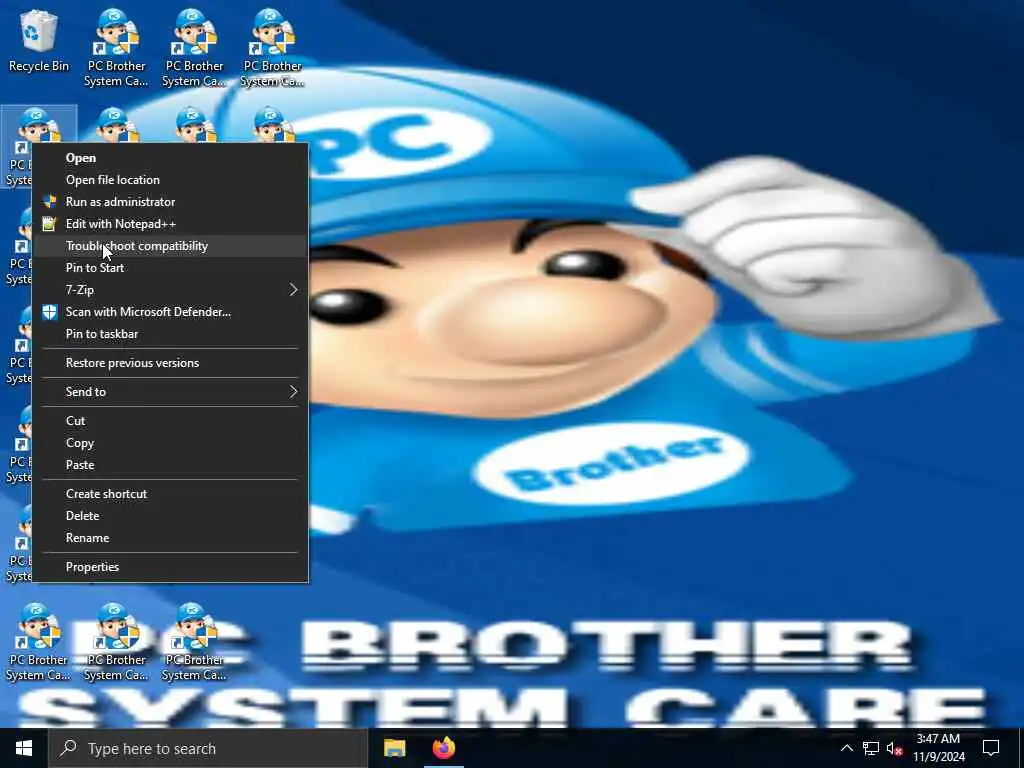Image resolution: width=1024 pixels, height=768 pixels.
Task: Select Rename in the context menu
Action: point(170,538)
